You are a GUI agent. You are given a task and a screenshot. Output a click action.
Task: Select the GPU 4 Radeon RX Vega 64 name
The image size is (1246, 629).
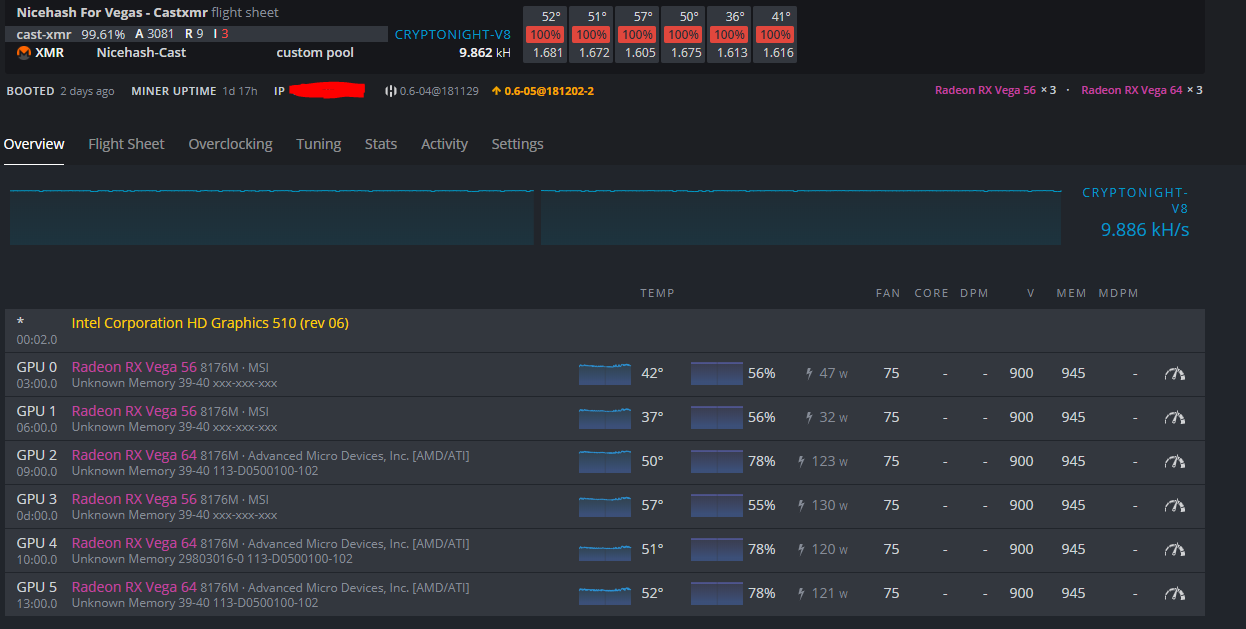(134, 543)
